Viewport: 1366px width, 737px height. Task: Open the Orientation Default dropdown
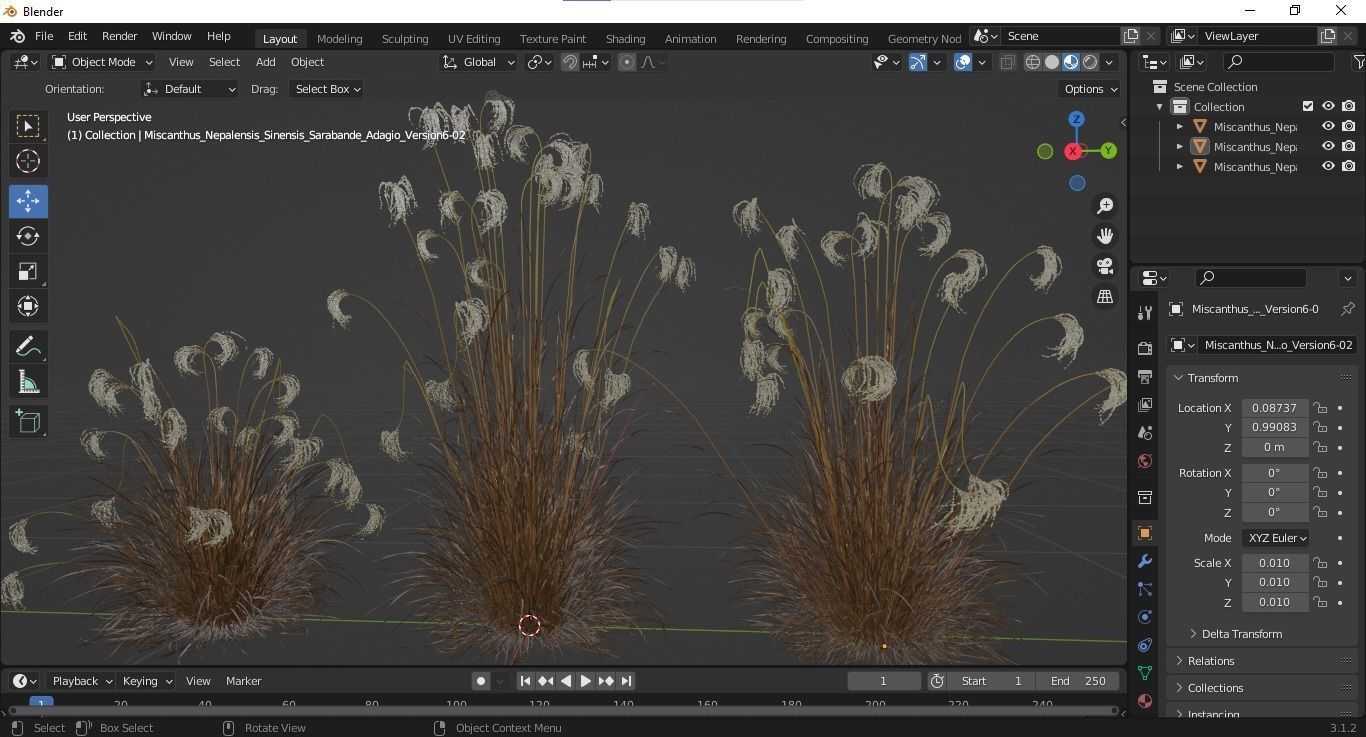189,89
